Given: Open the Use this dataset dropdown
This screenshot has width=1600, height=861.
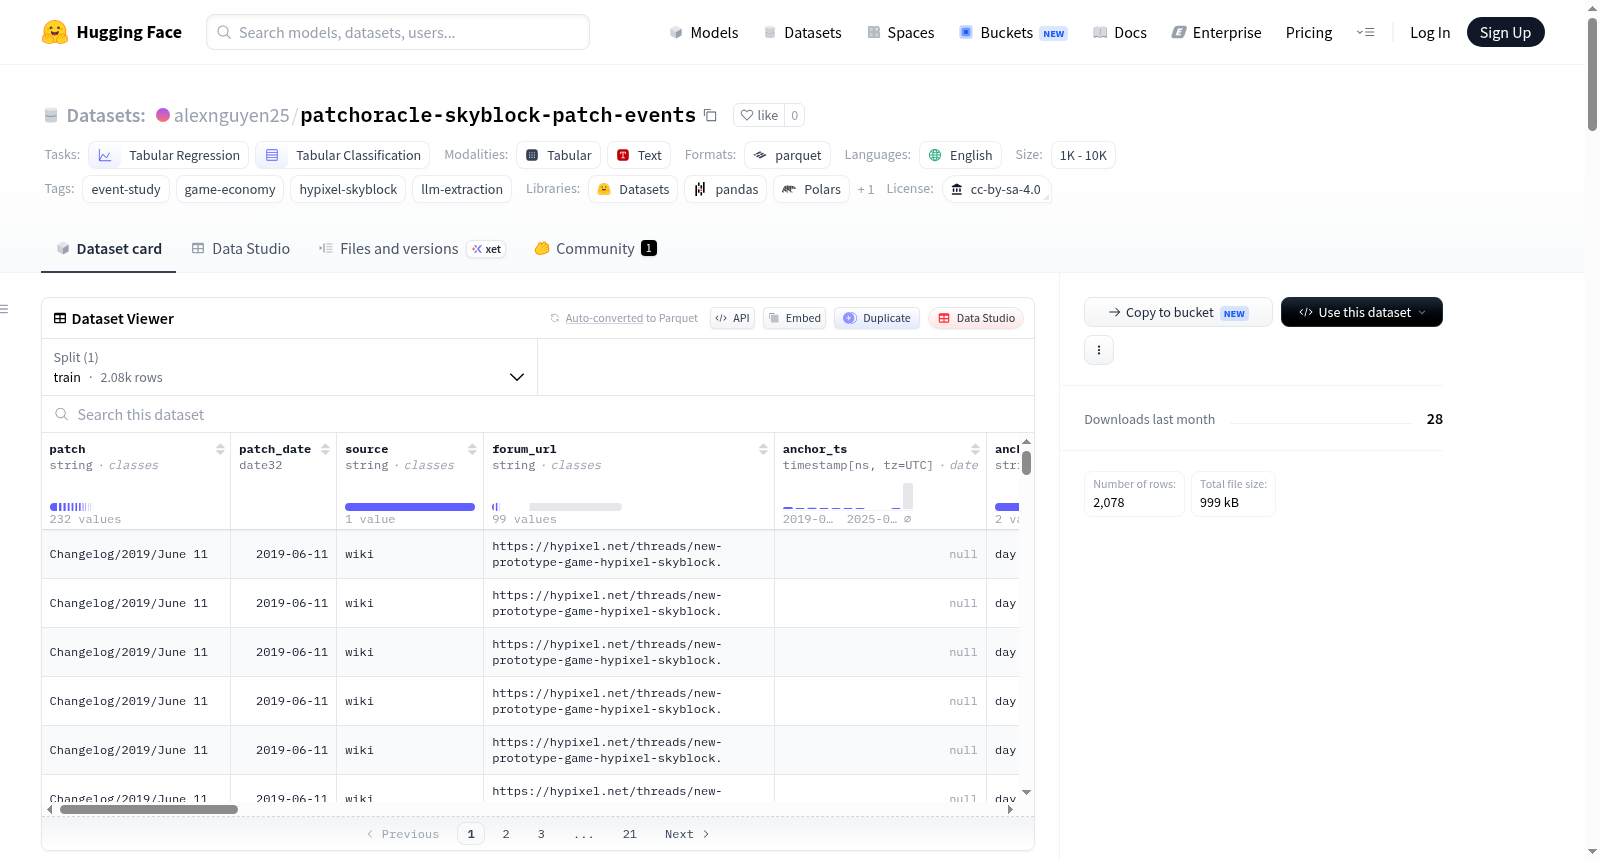Looking at the screenshot, I should coord(1362,312).
